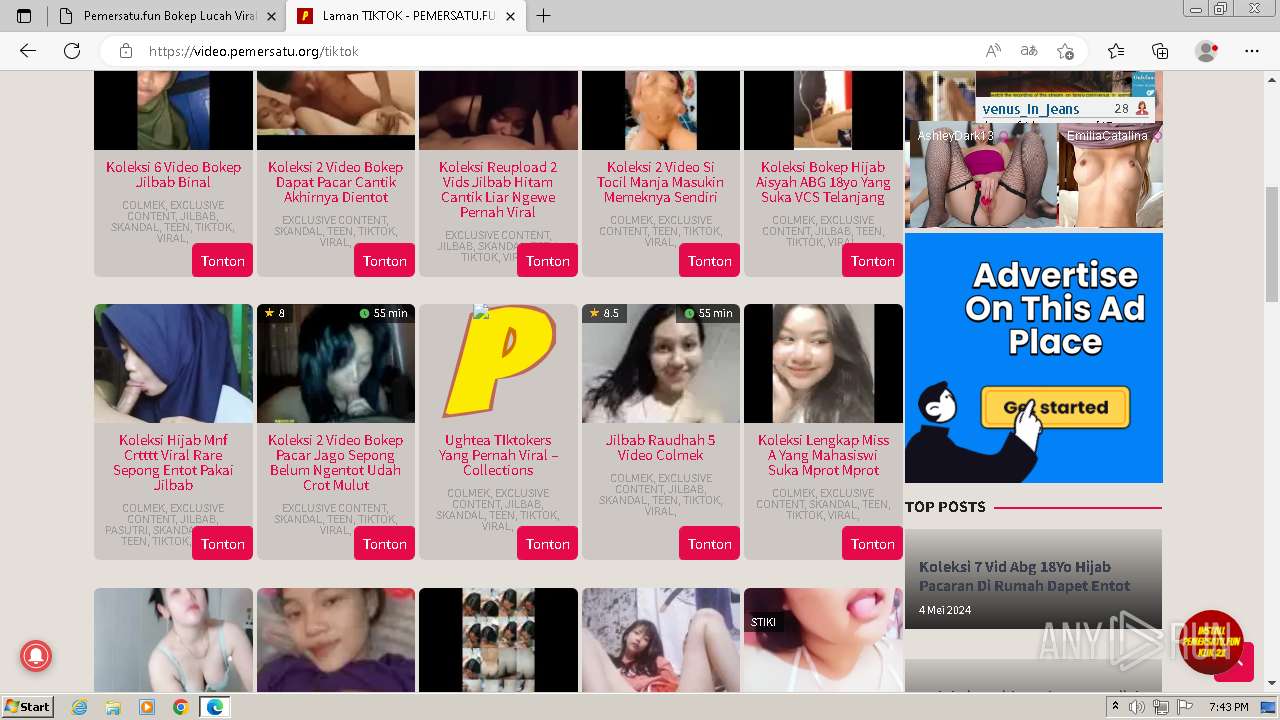Add this page to favorites
This screenshot has height=720, width=1280.
coord(1065,51)
